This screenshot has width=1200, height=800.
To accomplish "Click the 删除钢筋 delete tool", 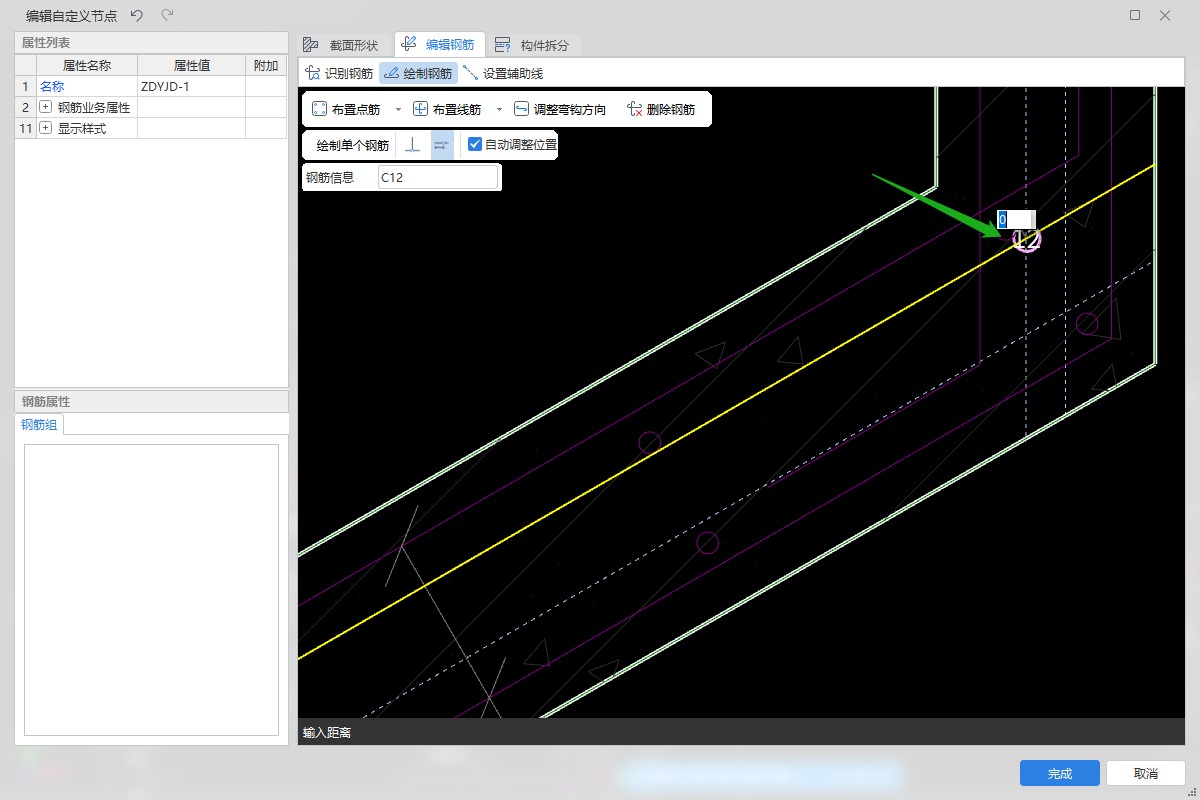I will click(660, 109).
